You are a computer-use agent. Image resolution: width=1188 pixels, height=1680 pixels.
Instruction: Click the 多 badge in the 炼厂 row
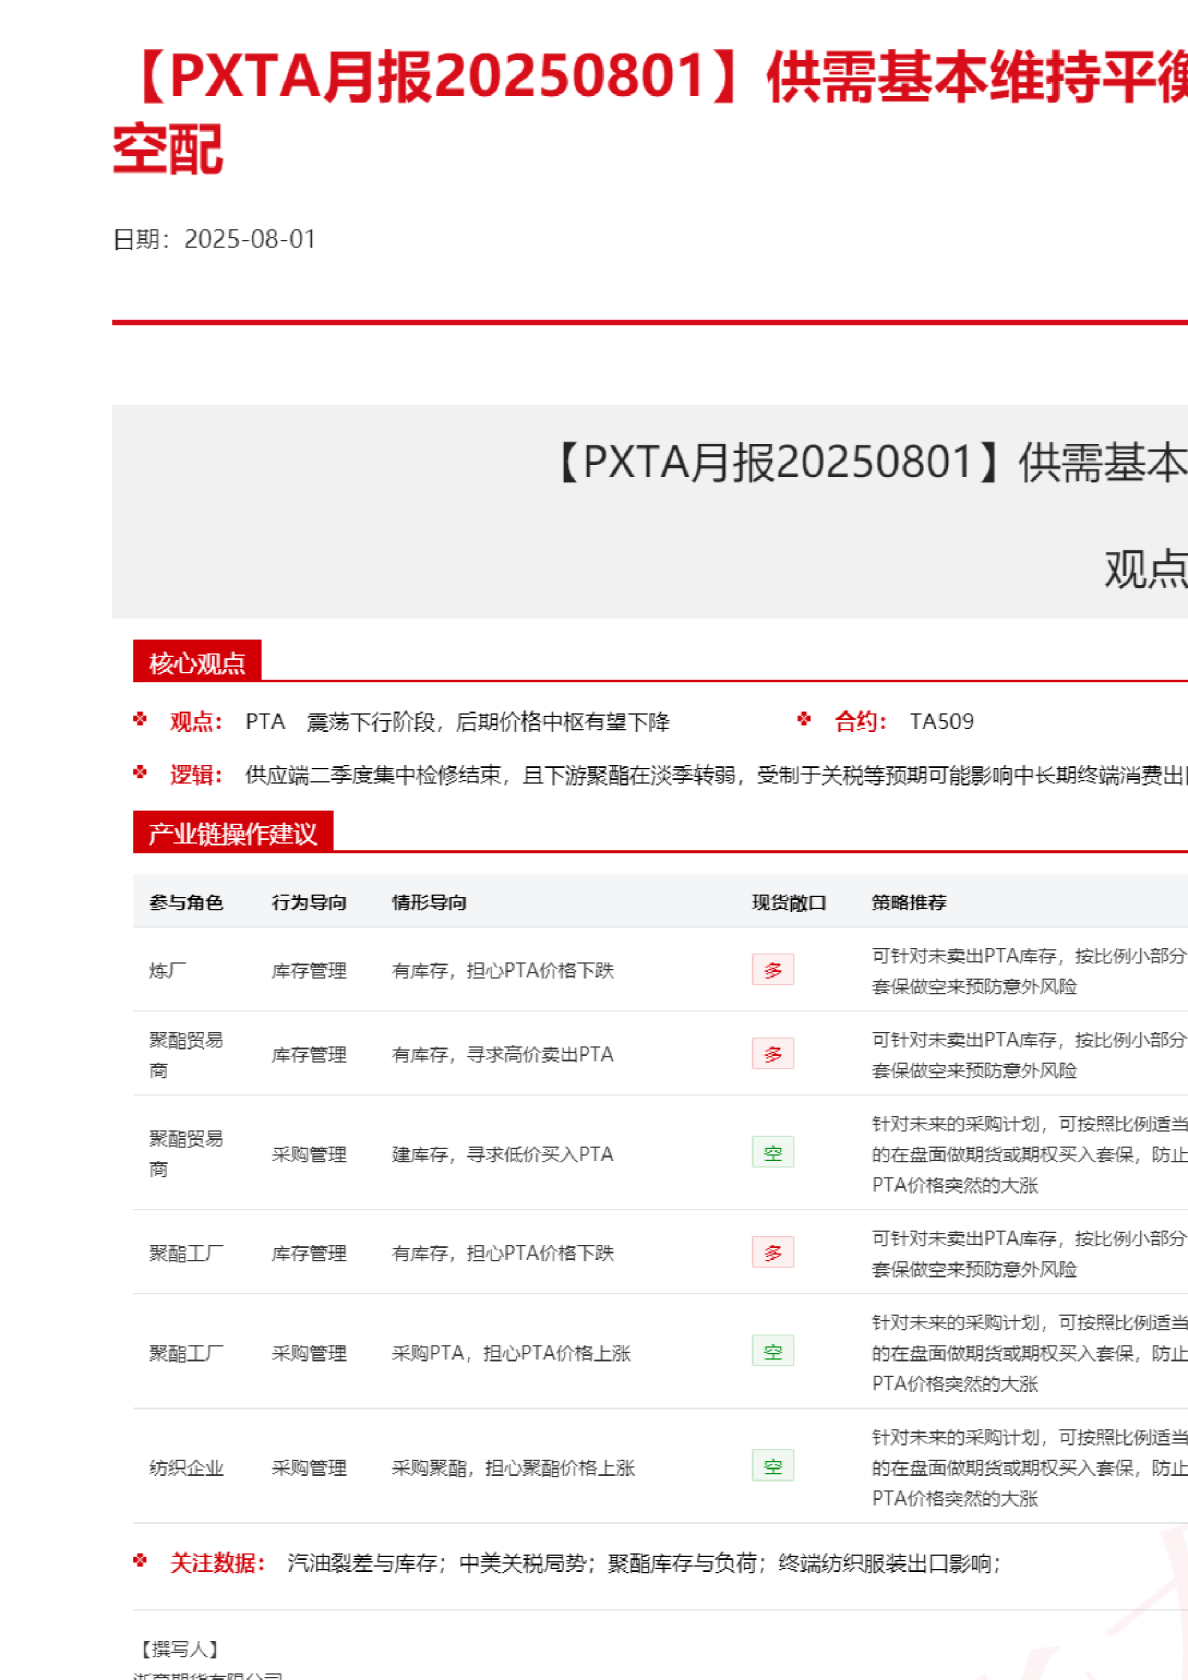772,969
